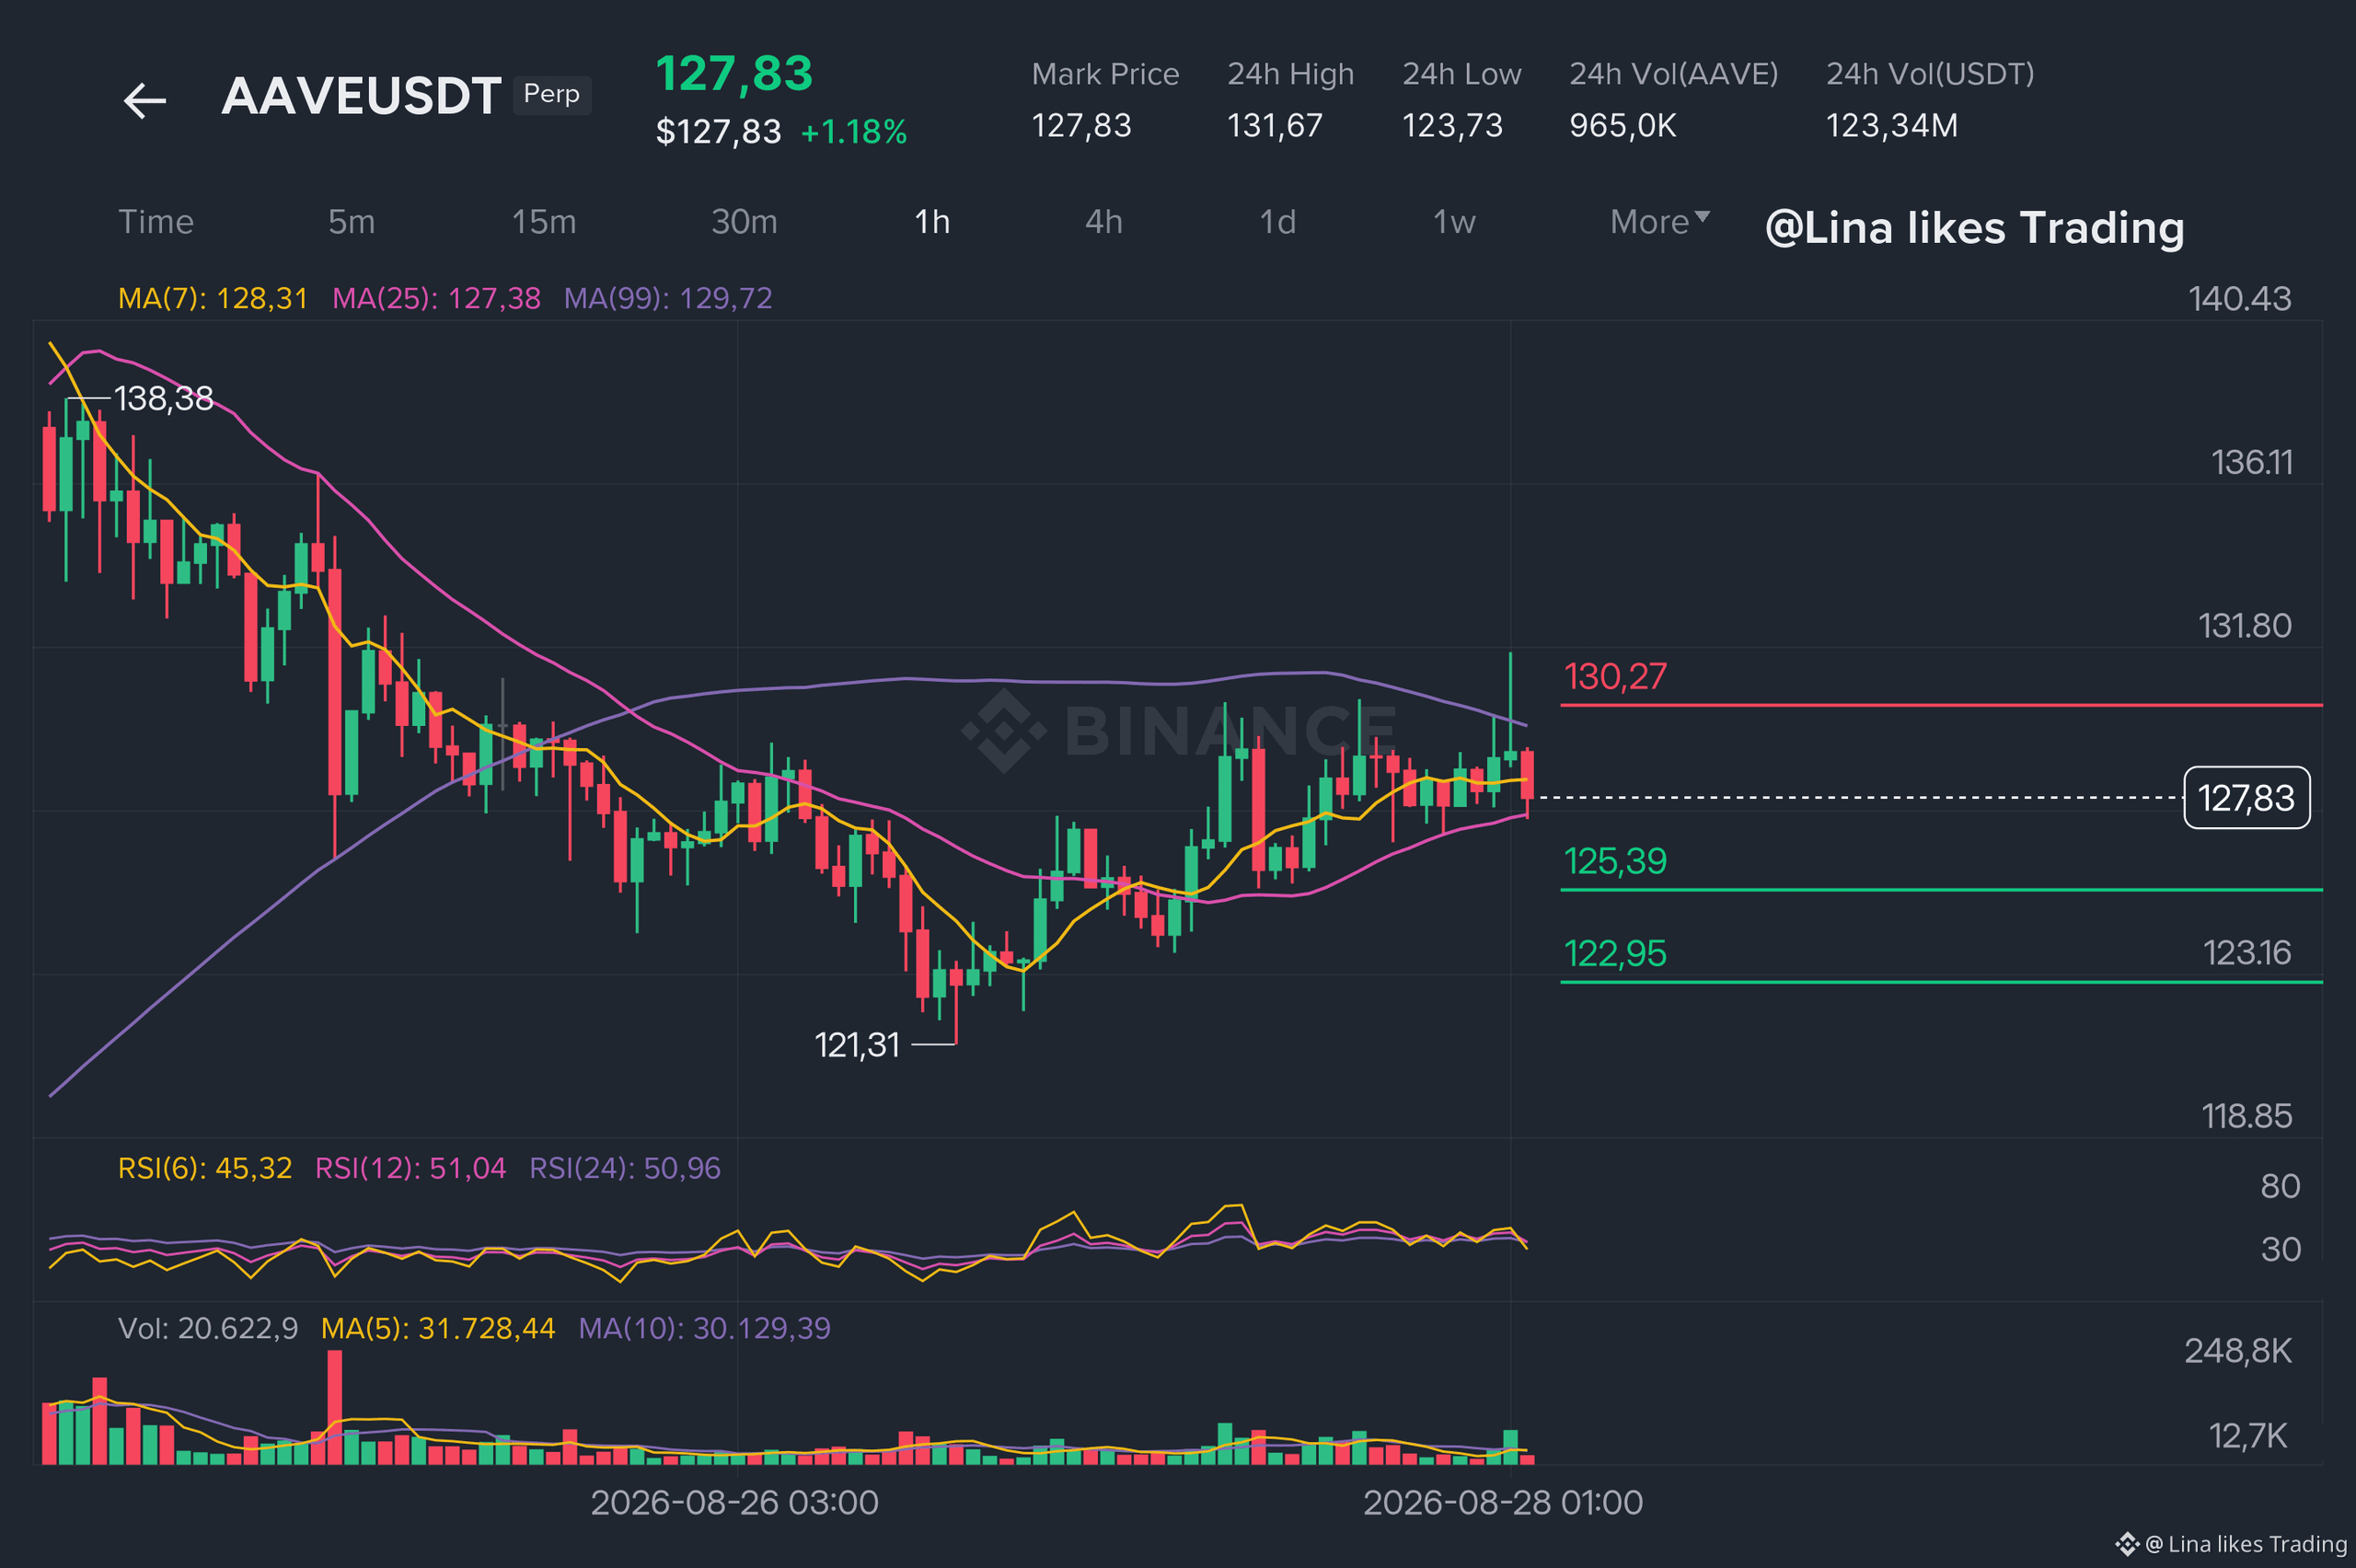
Task: Click the RSI(12): 51,04 label
Action: click(411, 1168)
